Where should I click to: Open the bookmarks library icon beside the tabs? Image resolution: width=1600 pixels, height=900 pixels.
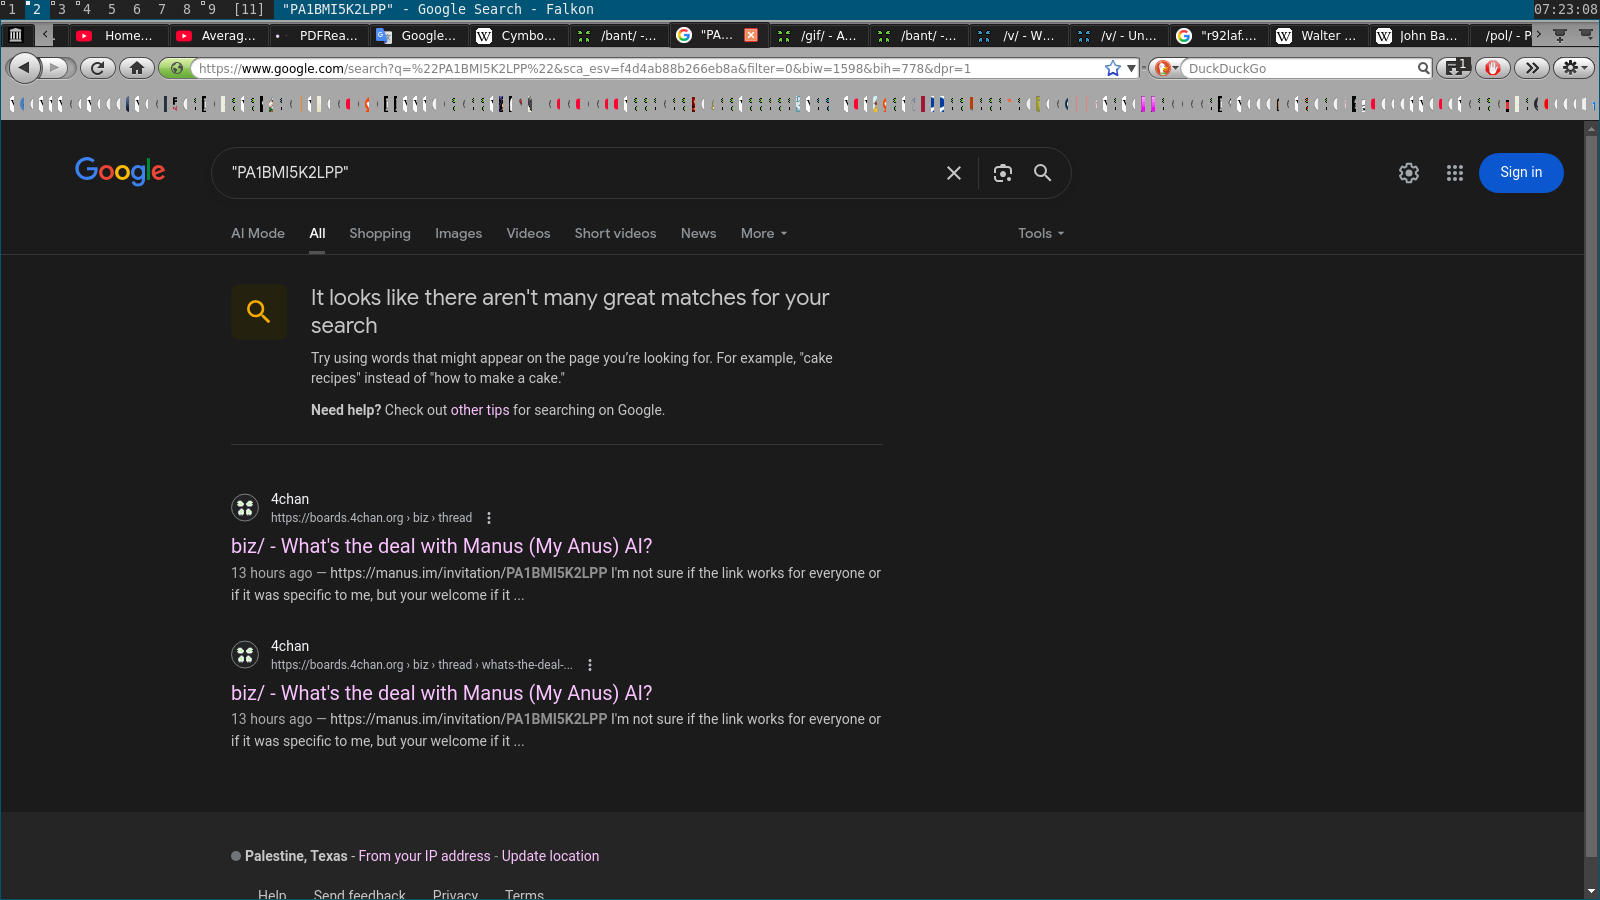[x=15, y=35]
